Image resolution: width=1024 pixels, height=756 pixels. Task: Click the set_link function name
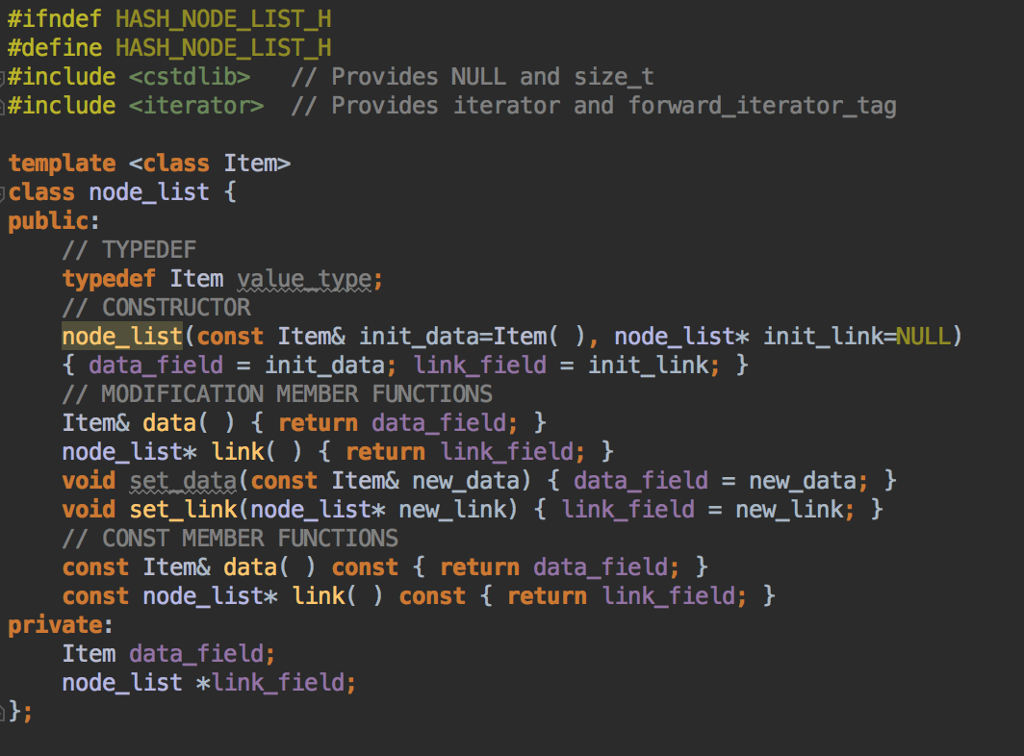click(181, 509)
